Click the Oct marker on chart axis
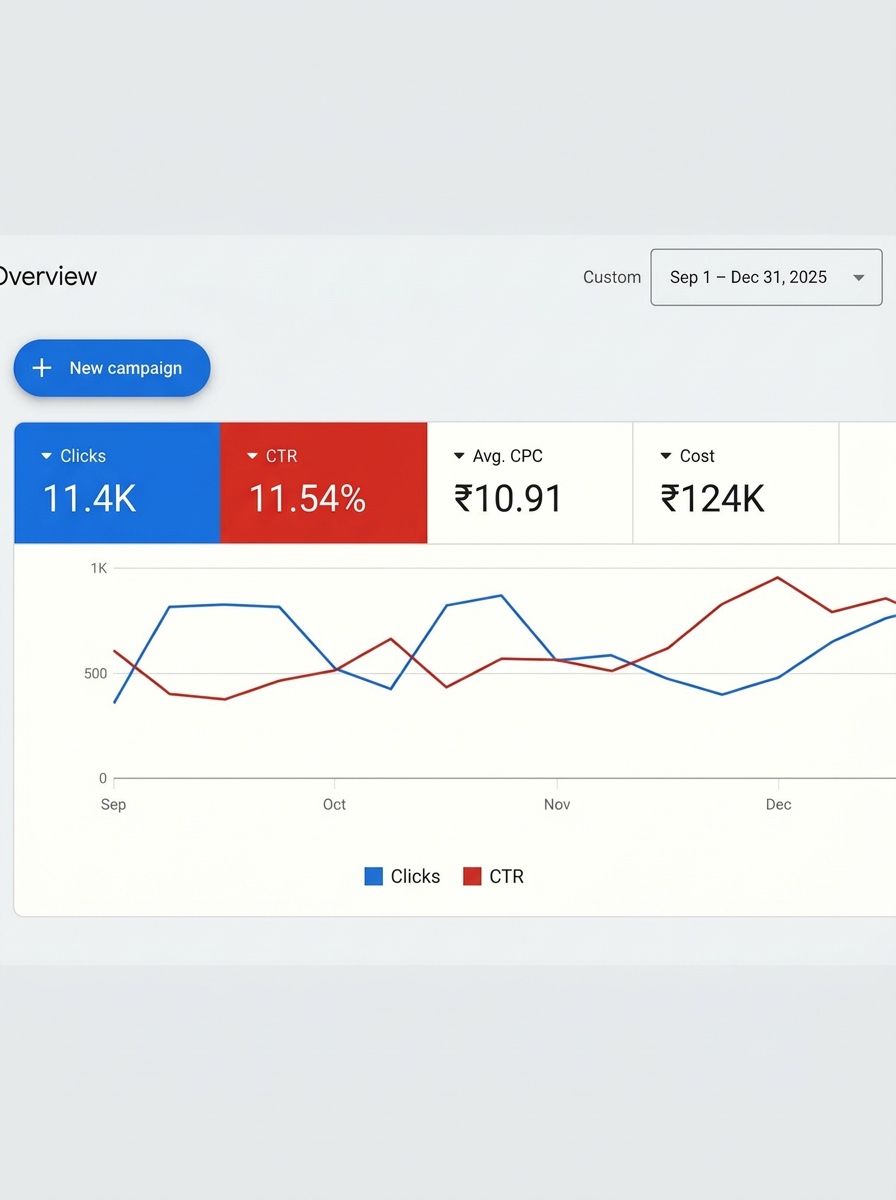 pos(334,804)
